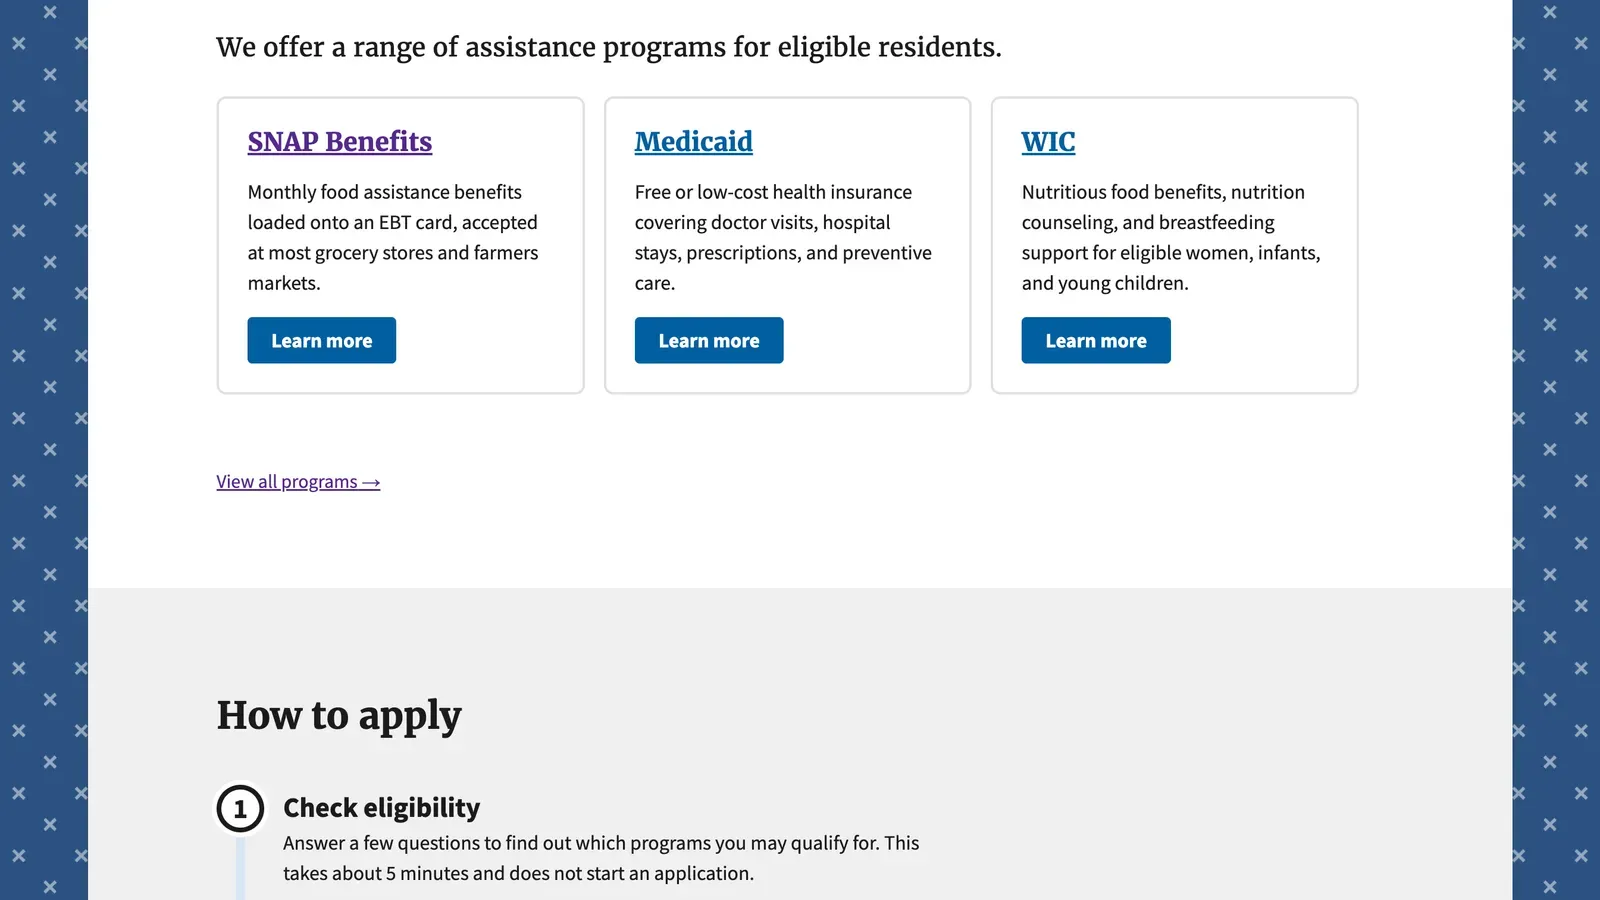Select the Medicaid card
1600x900 pixels.
(x=787, y=245)
